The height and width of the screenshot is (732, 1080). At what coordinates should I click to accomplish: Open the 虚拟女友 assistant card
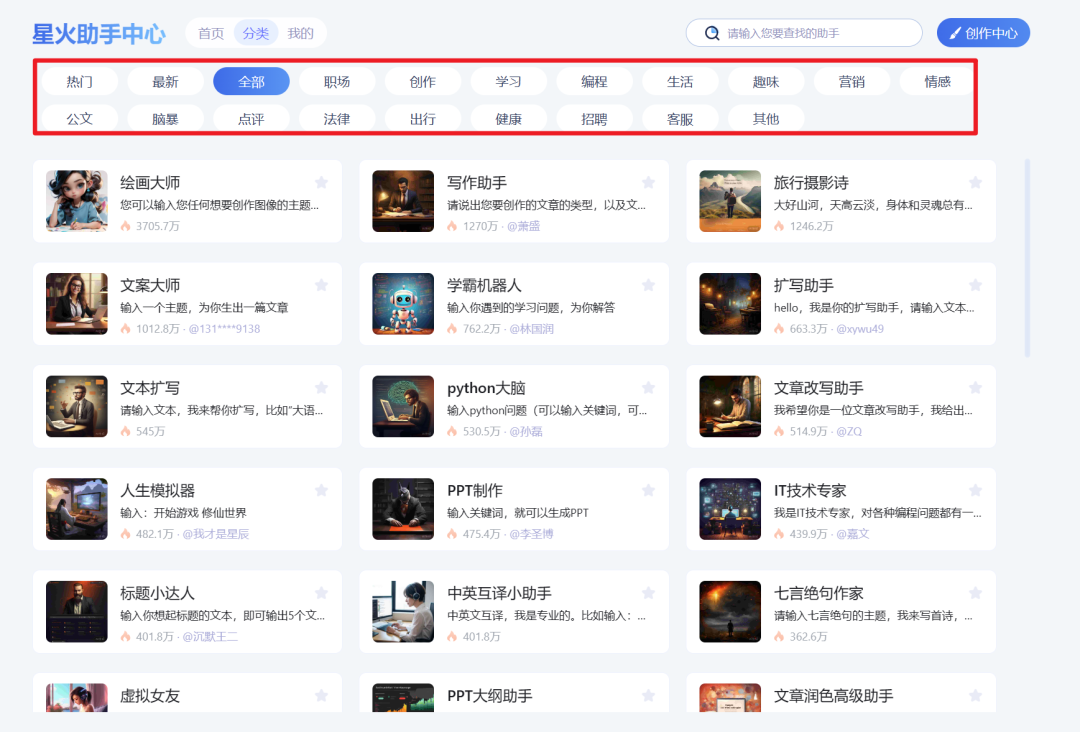pos(187,693)
